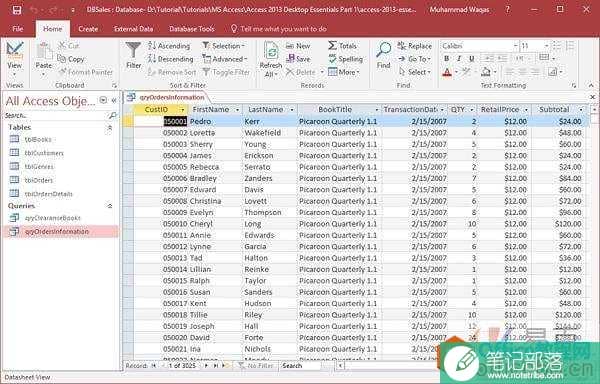Click the Copy command
Viewport: 600px width, 384px height.
[x=71, y=59]
